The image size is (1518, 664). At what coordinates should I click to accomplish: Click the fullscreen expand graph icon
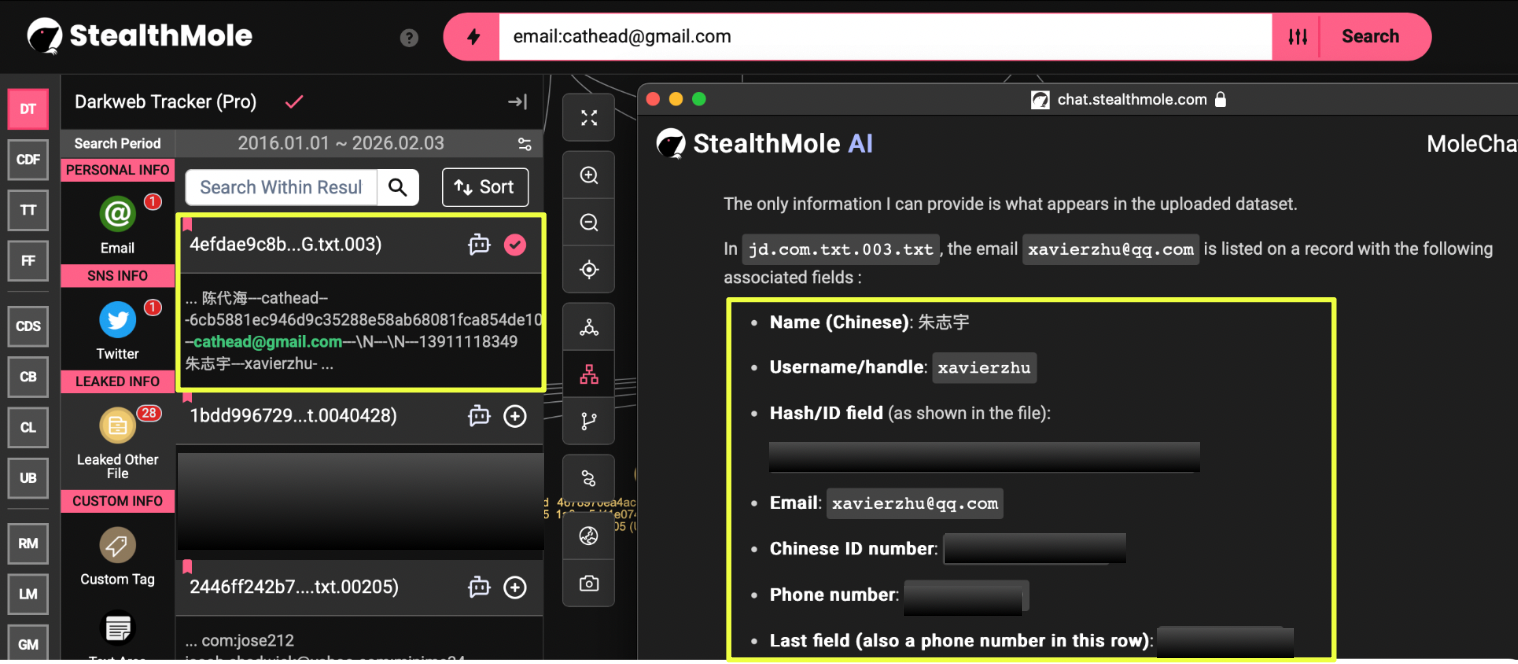tap(589, 118)
